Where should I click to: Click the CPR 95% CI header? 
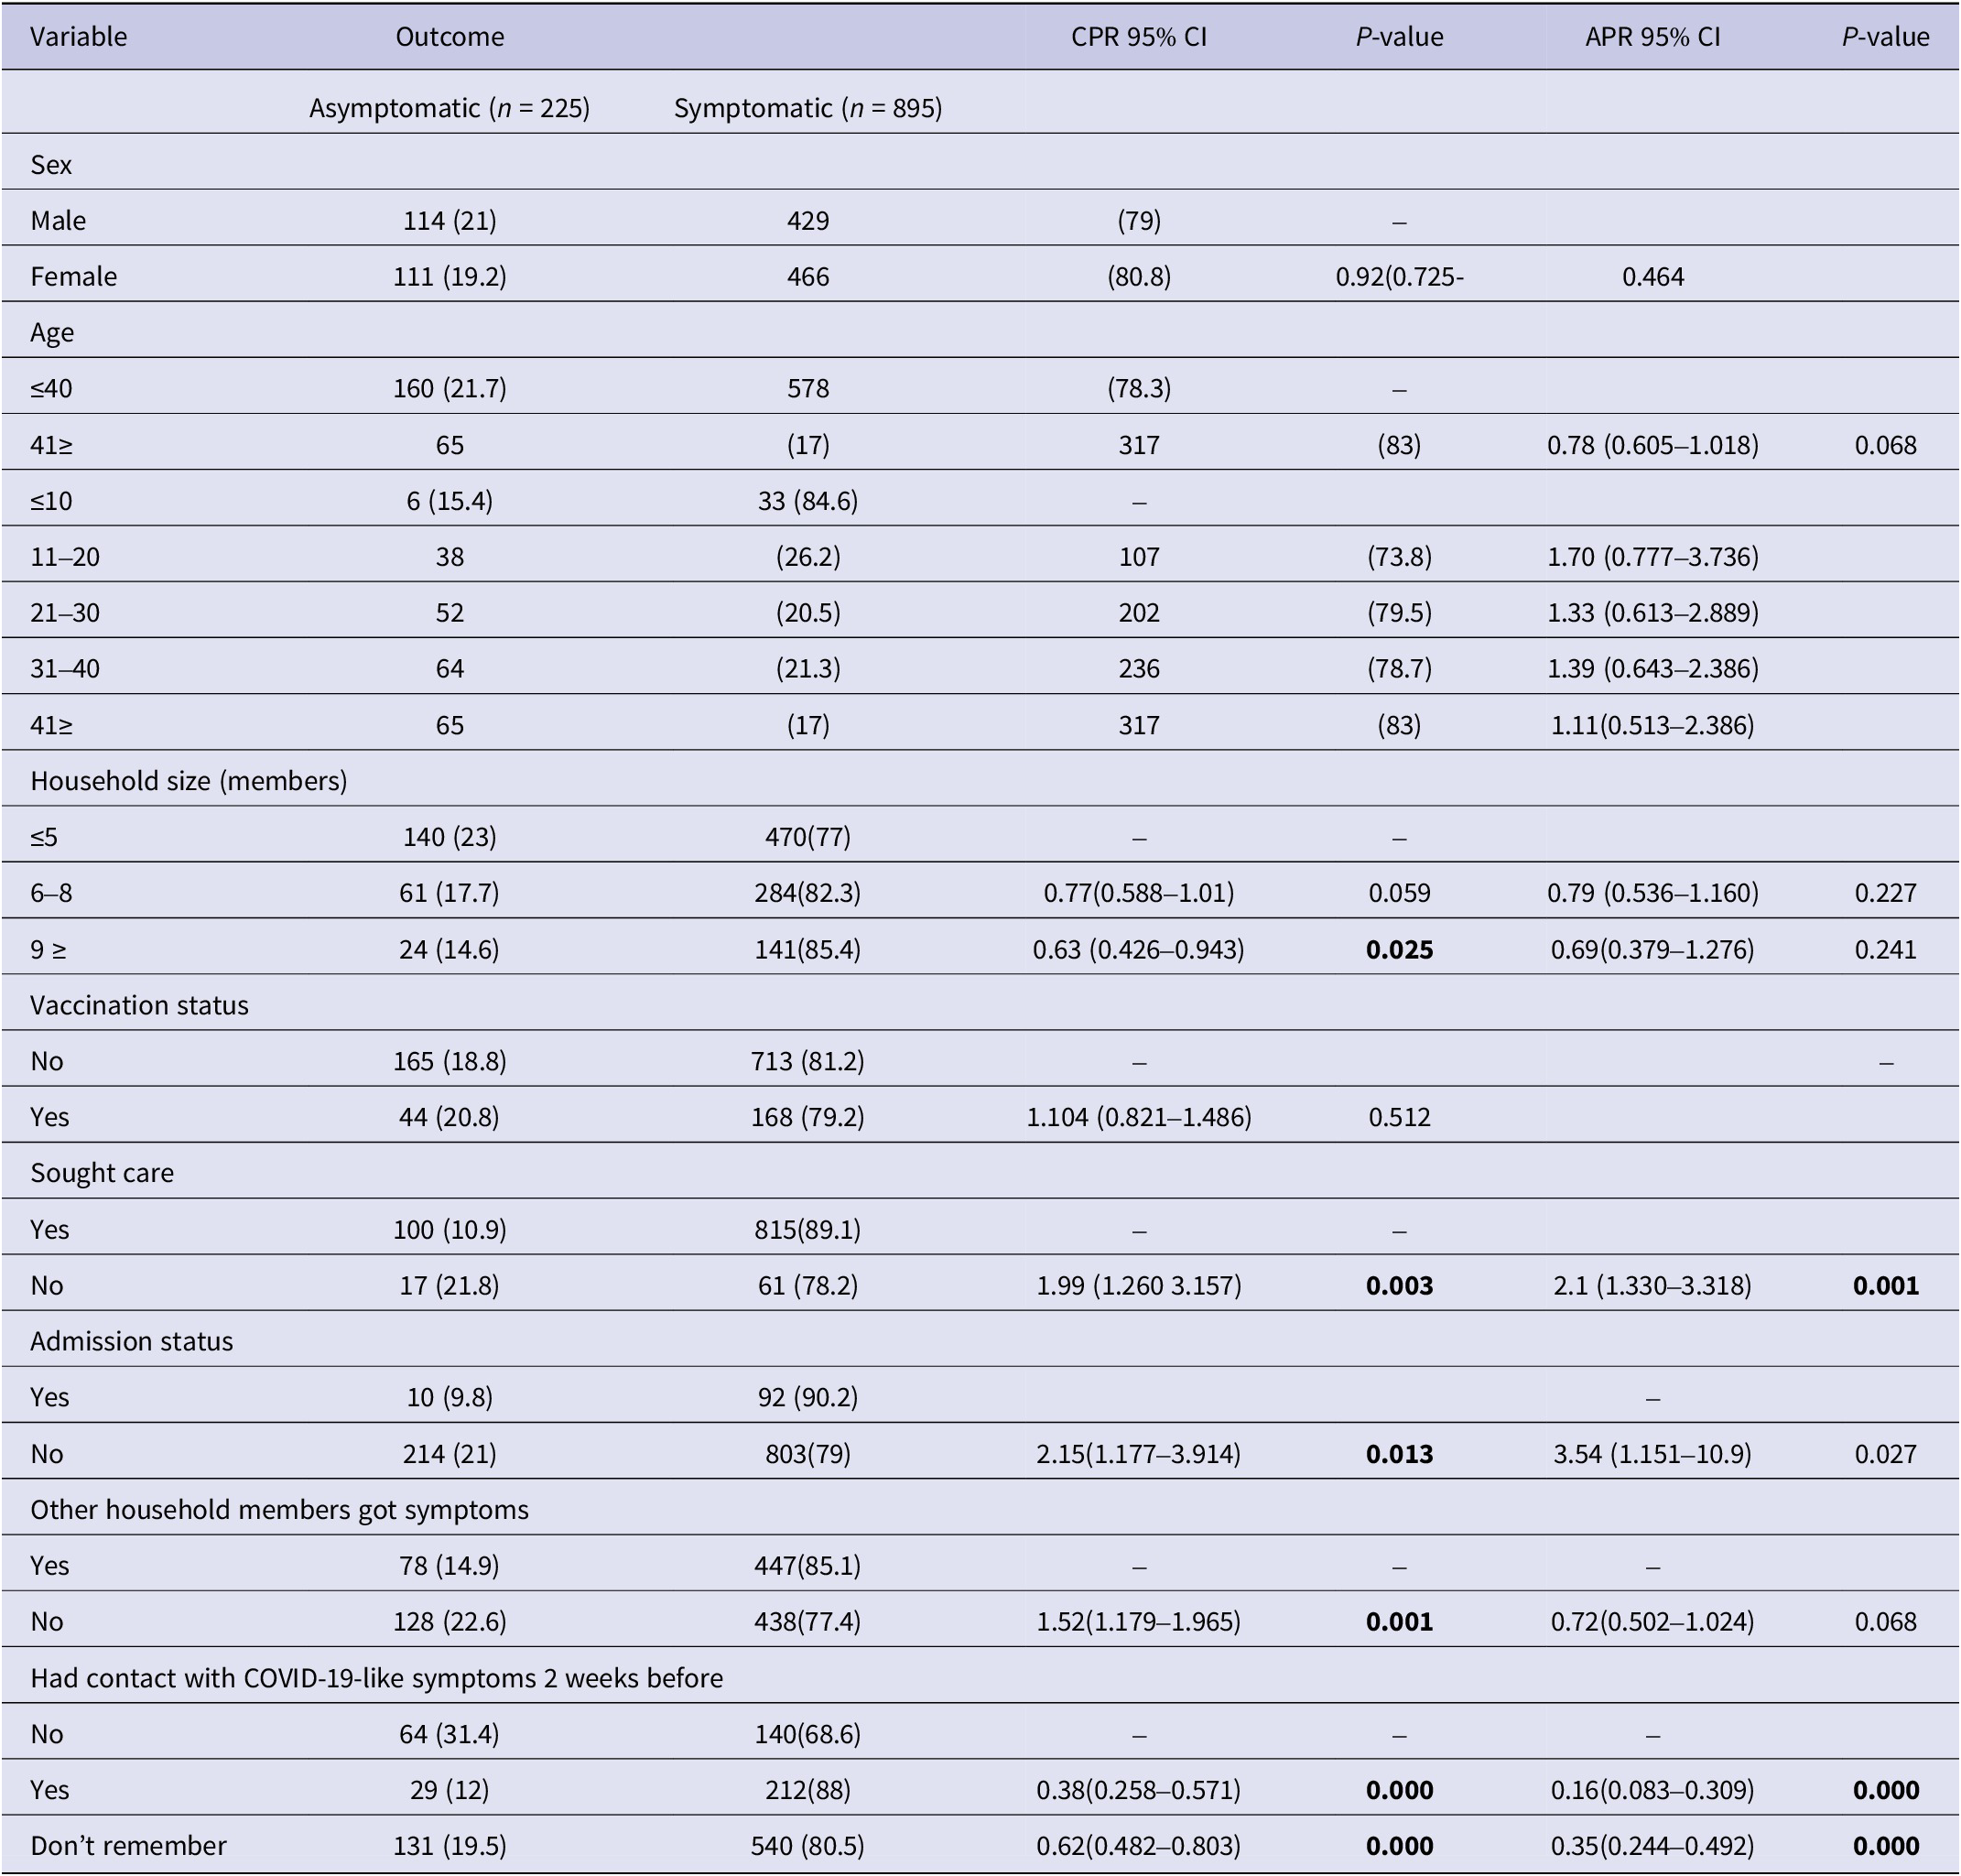click(1139, 37)
